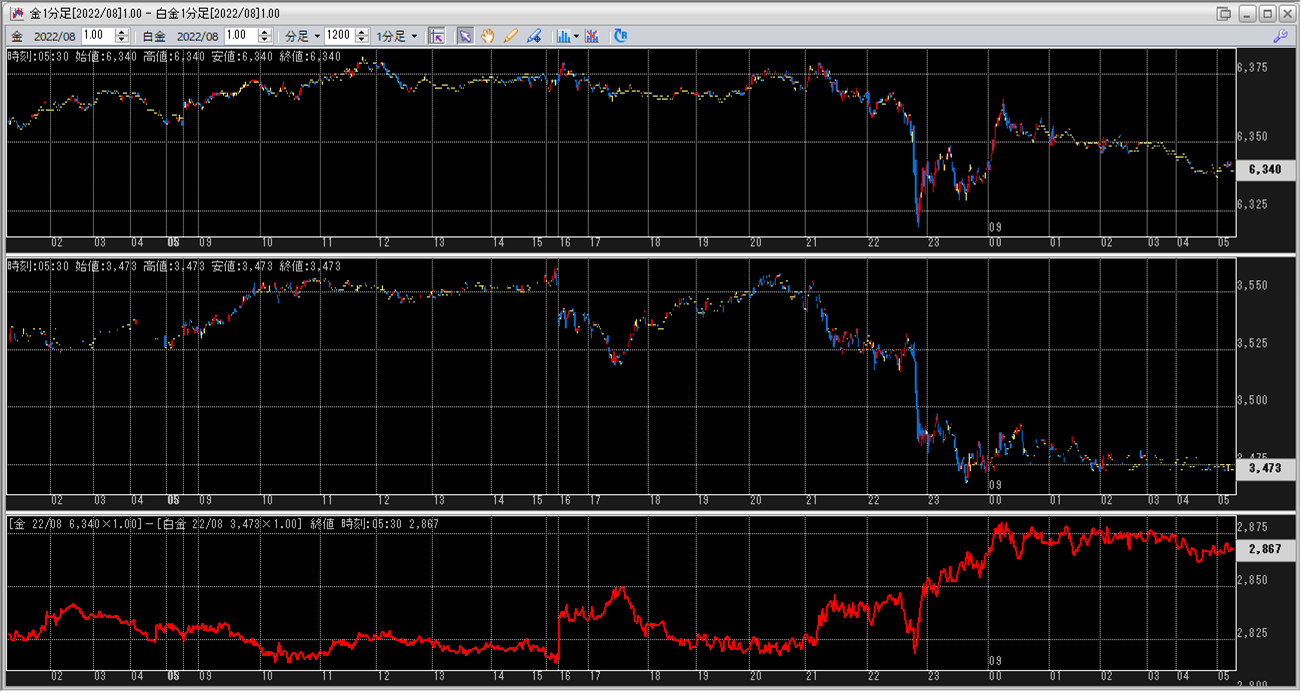The image size is (1301, 692).
Task: Click the eraser tool next to pencil
Action: (534, 36)
